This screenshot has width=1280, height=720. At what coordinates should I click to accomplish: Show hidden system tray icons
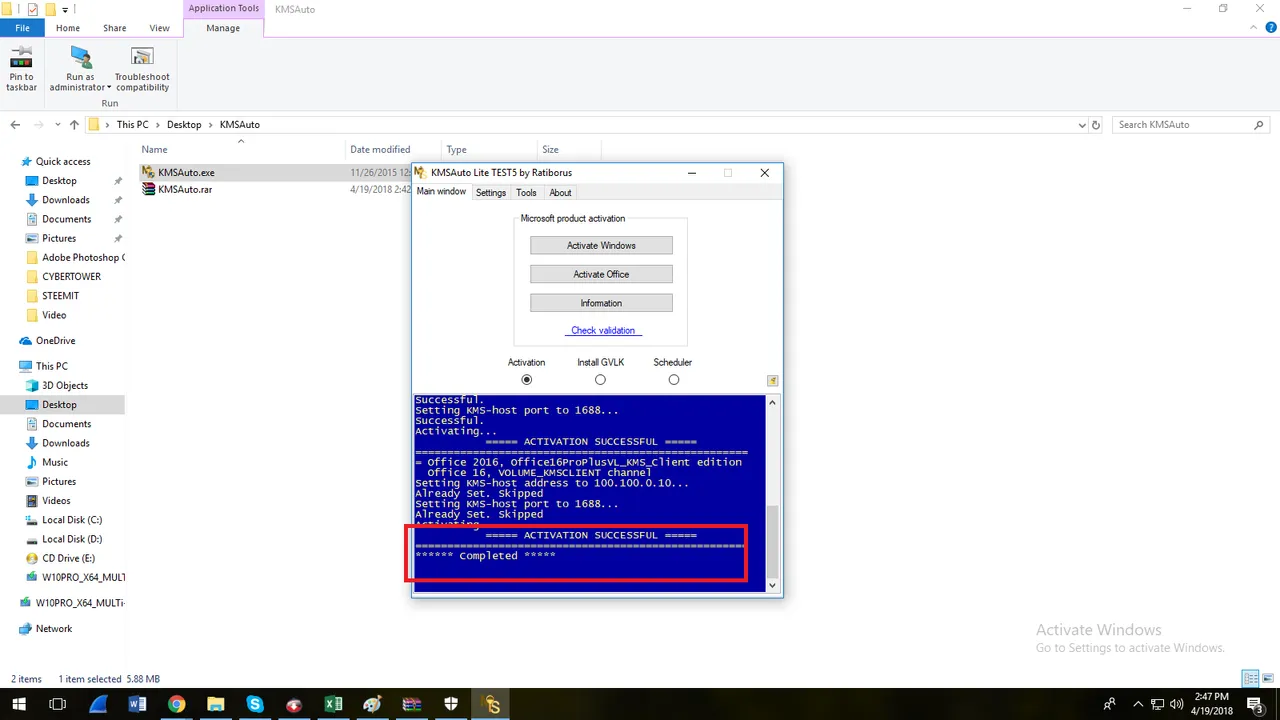1136,705
